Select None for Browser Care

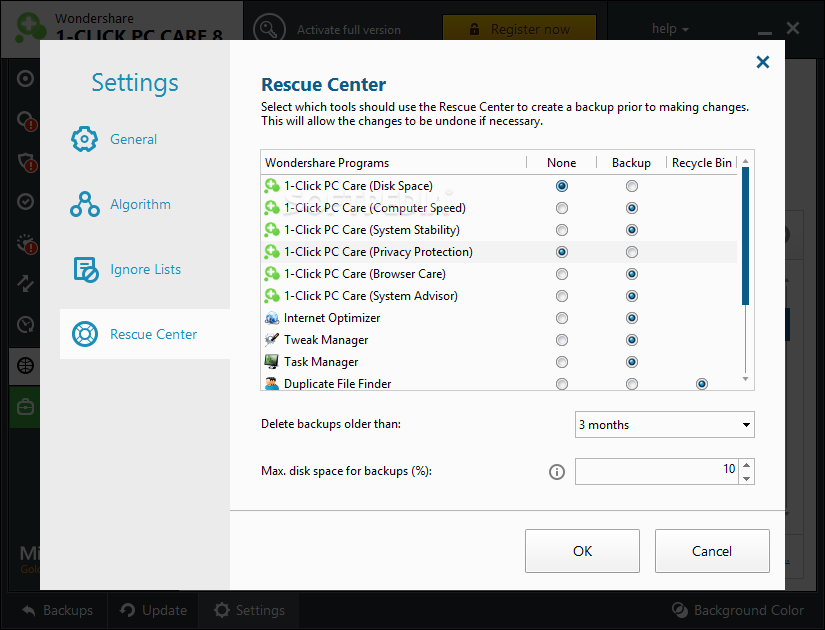pyautogui.click(x=562, y=274)
